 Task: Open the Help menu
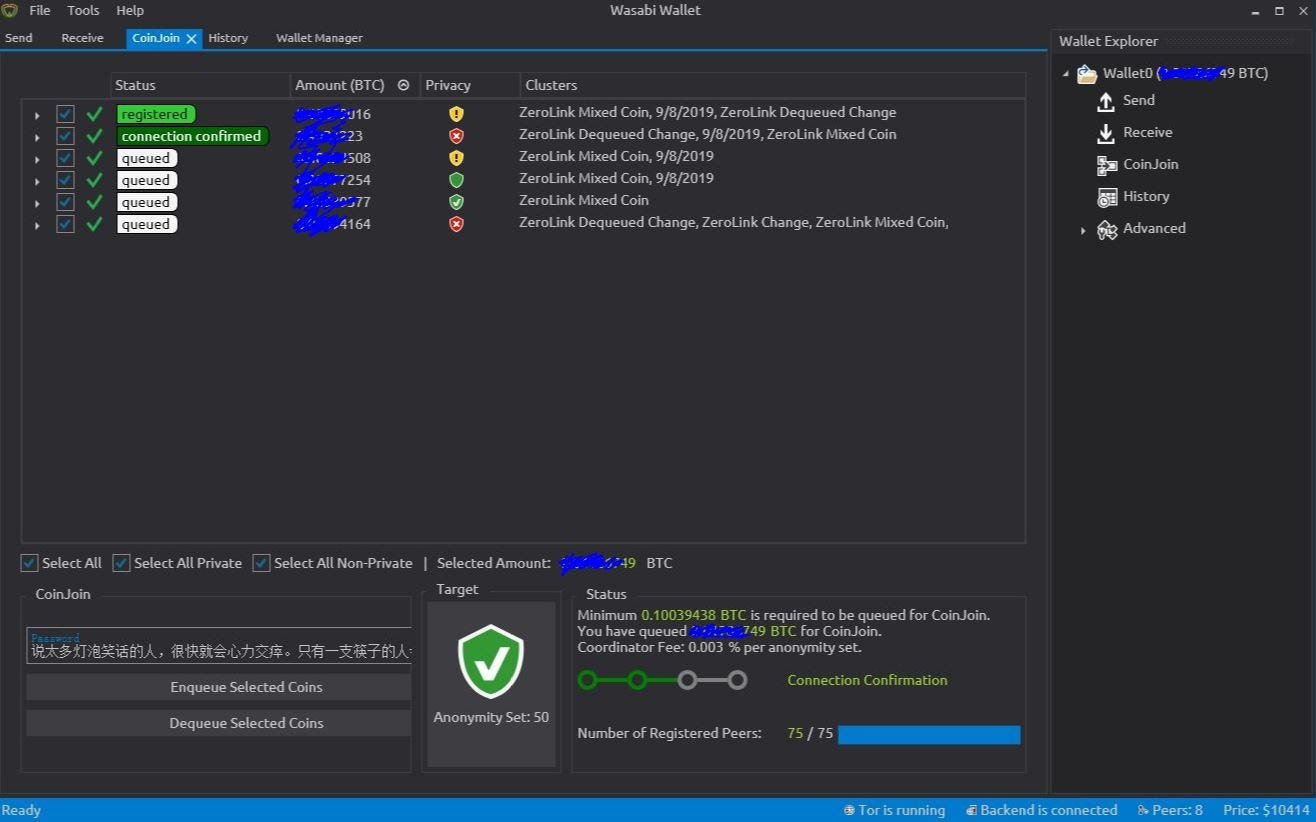coord(130,10)
